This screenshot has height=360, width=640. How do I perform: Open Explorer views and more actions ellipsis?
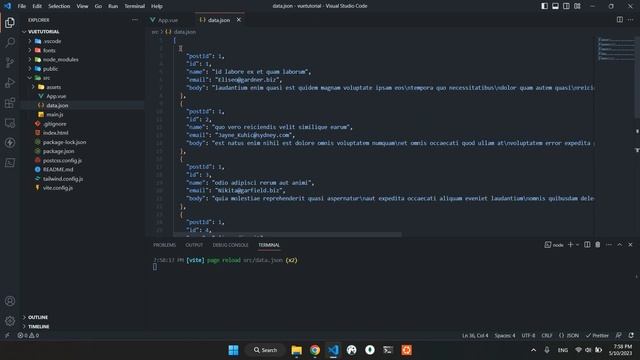tap(135, 20)
